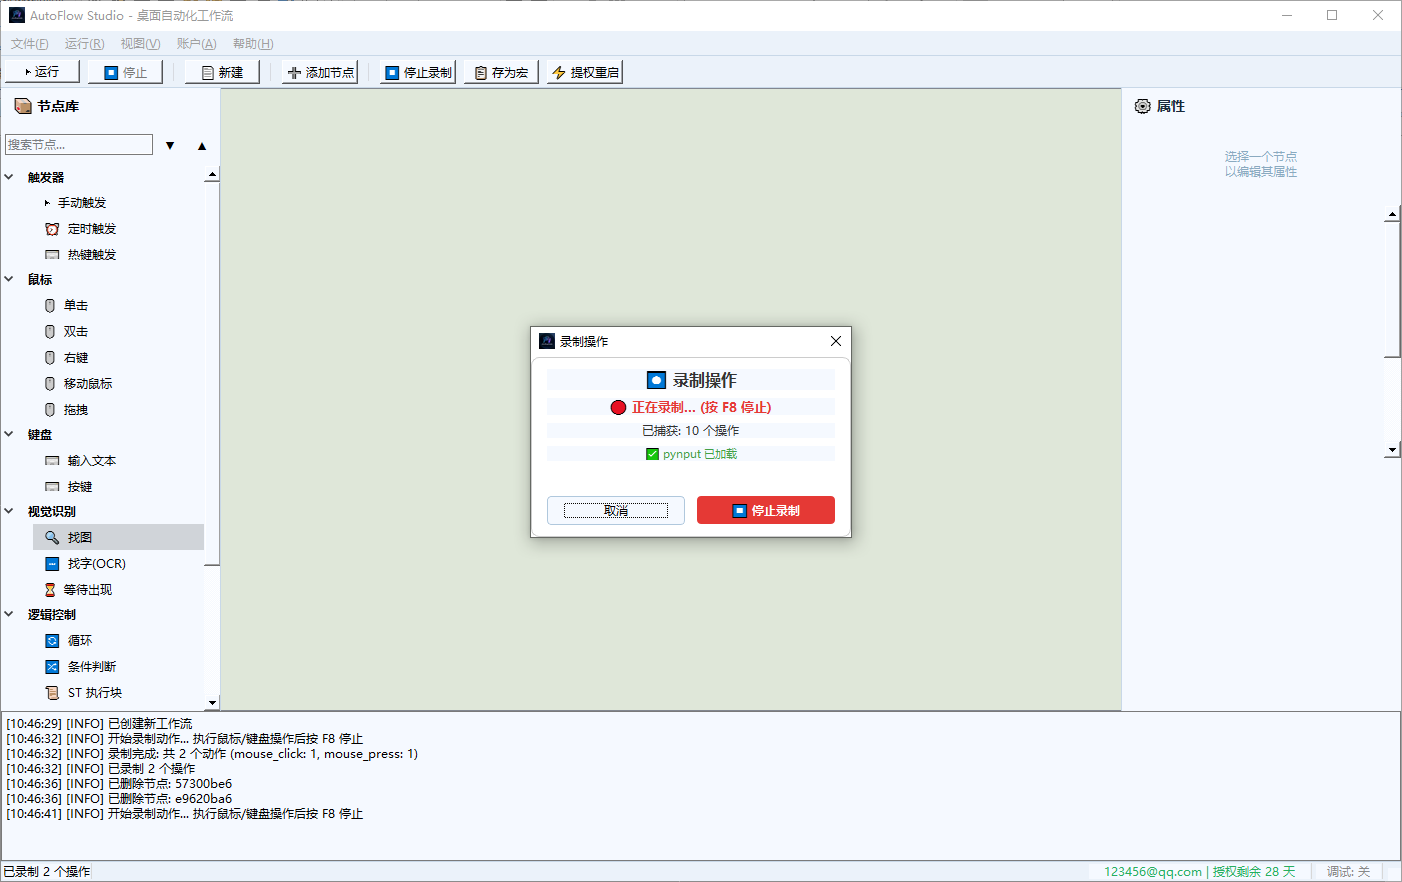Close the 录制操作 dialog
This screenshot has height=882, width=1402.
click(x=836, y=341)
